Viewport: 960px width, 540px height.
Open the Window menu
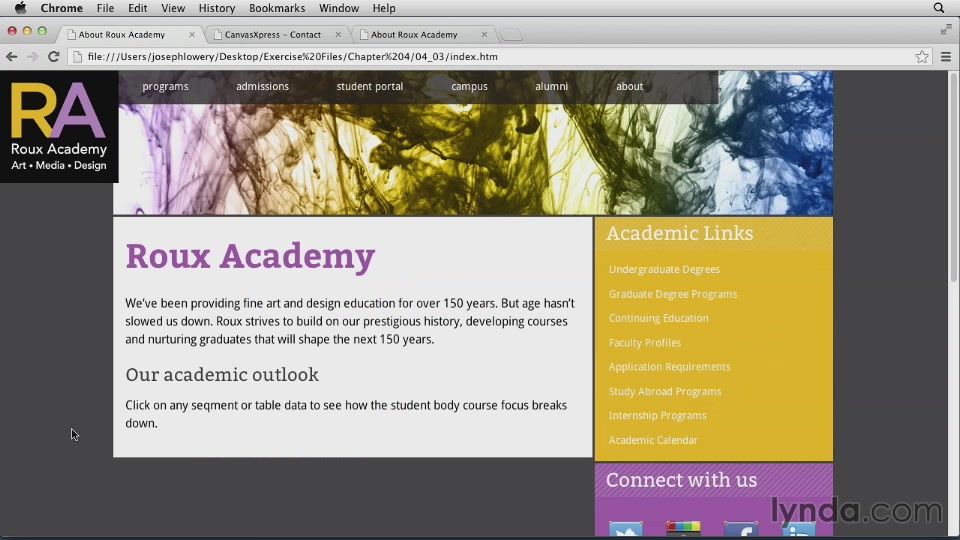point(339,8)
